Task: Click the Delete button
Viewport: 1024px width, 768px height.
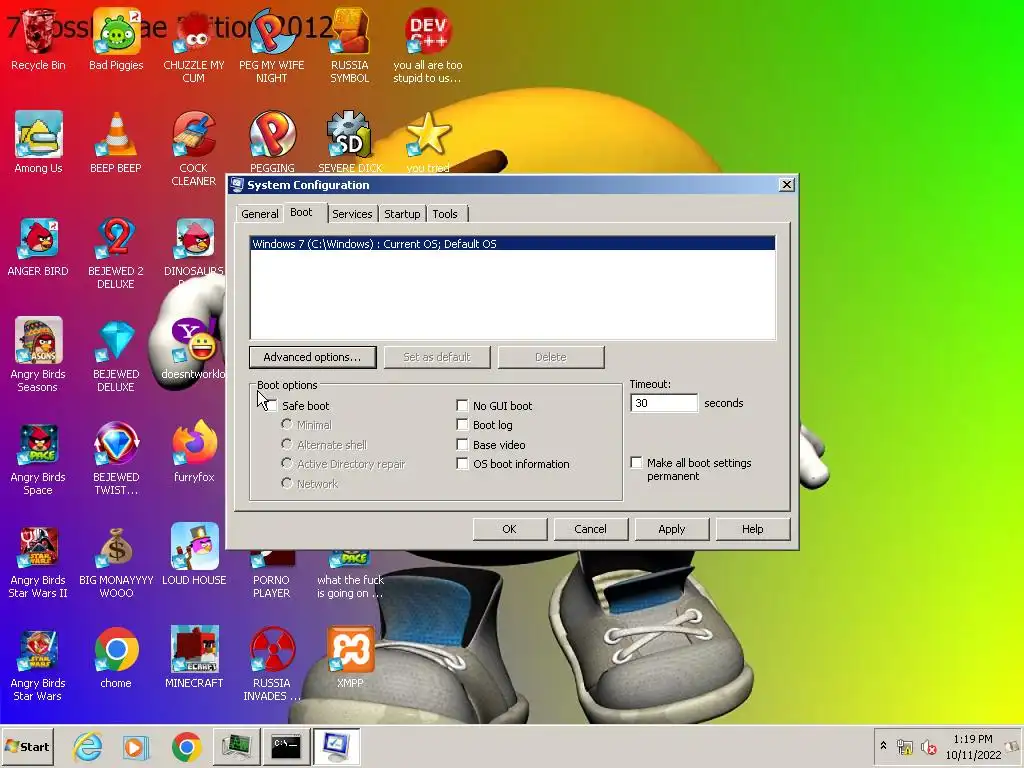Action: click(x=551, y=357)
